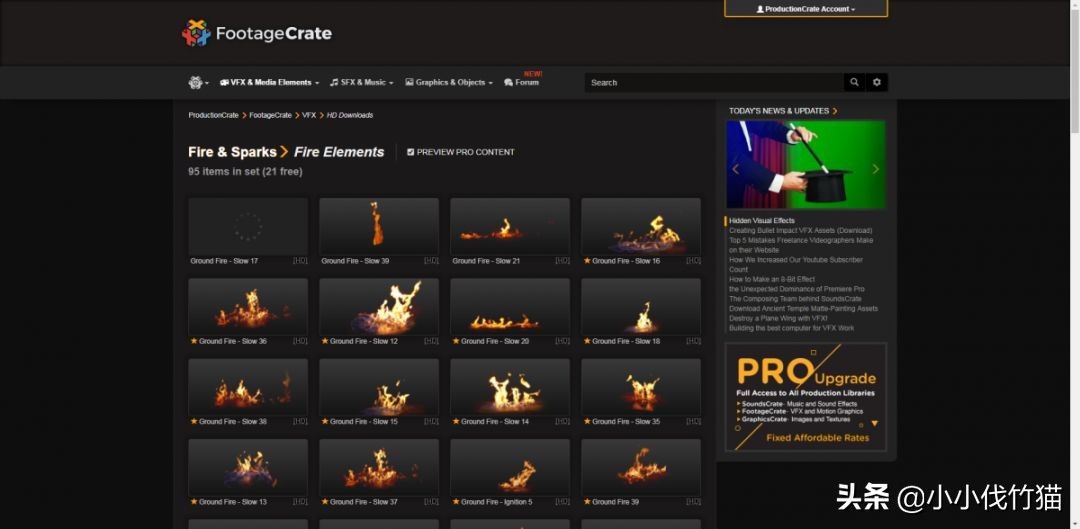Expand the SFX & Music dropdown
Image resolution: width=1080 pixels, height=529 pixels.
(362, 82)
